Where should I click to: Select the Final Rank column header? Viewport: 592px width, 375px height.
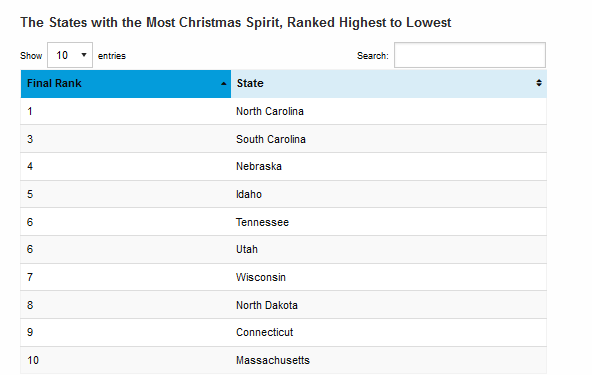pos(126,83)
